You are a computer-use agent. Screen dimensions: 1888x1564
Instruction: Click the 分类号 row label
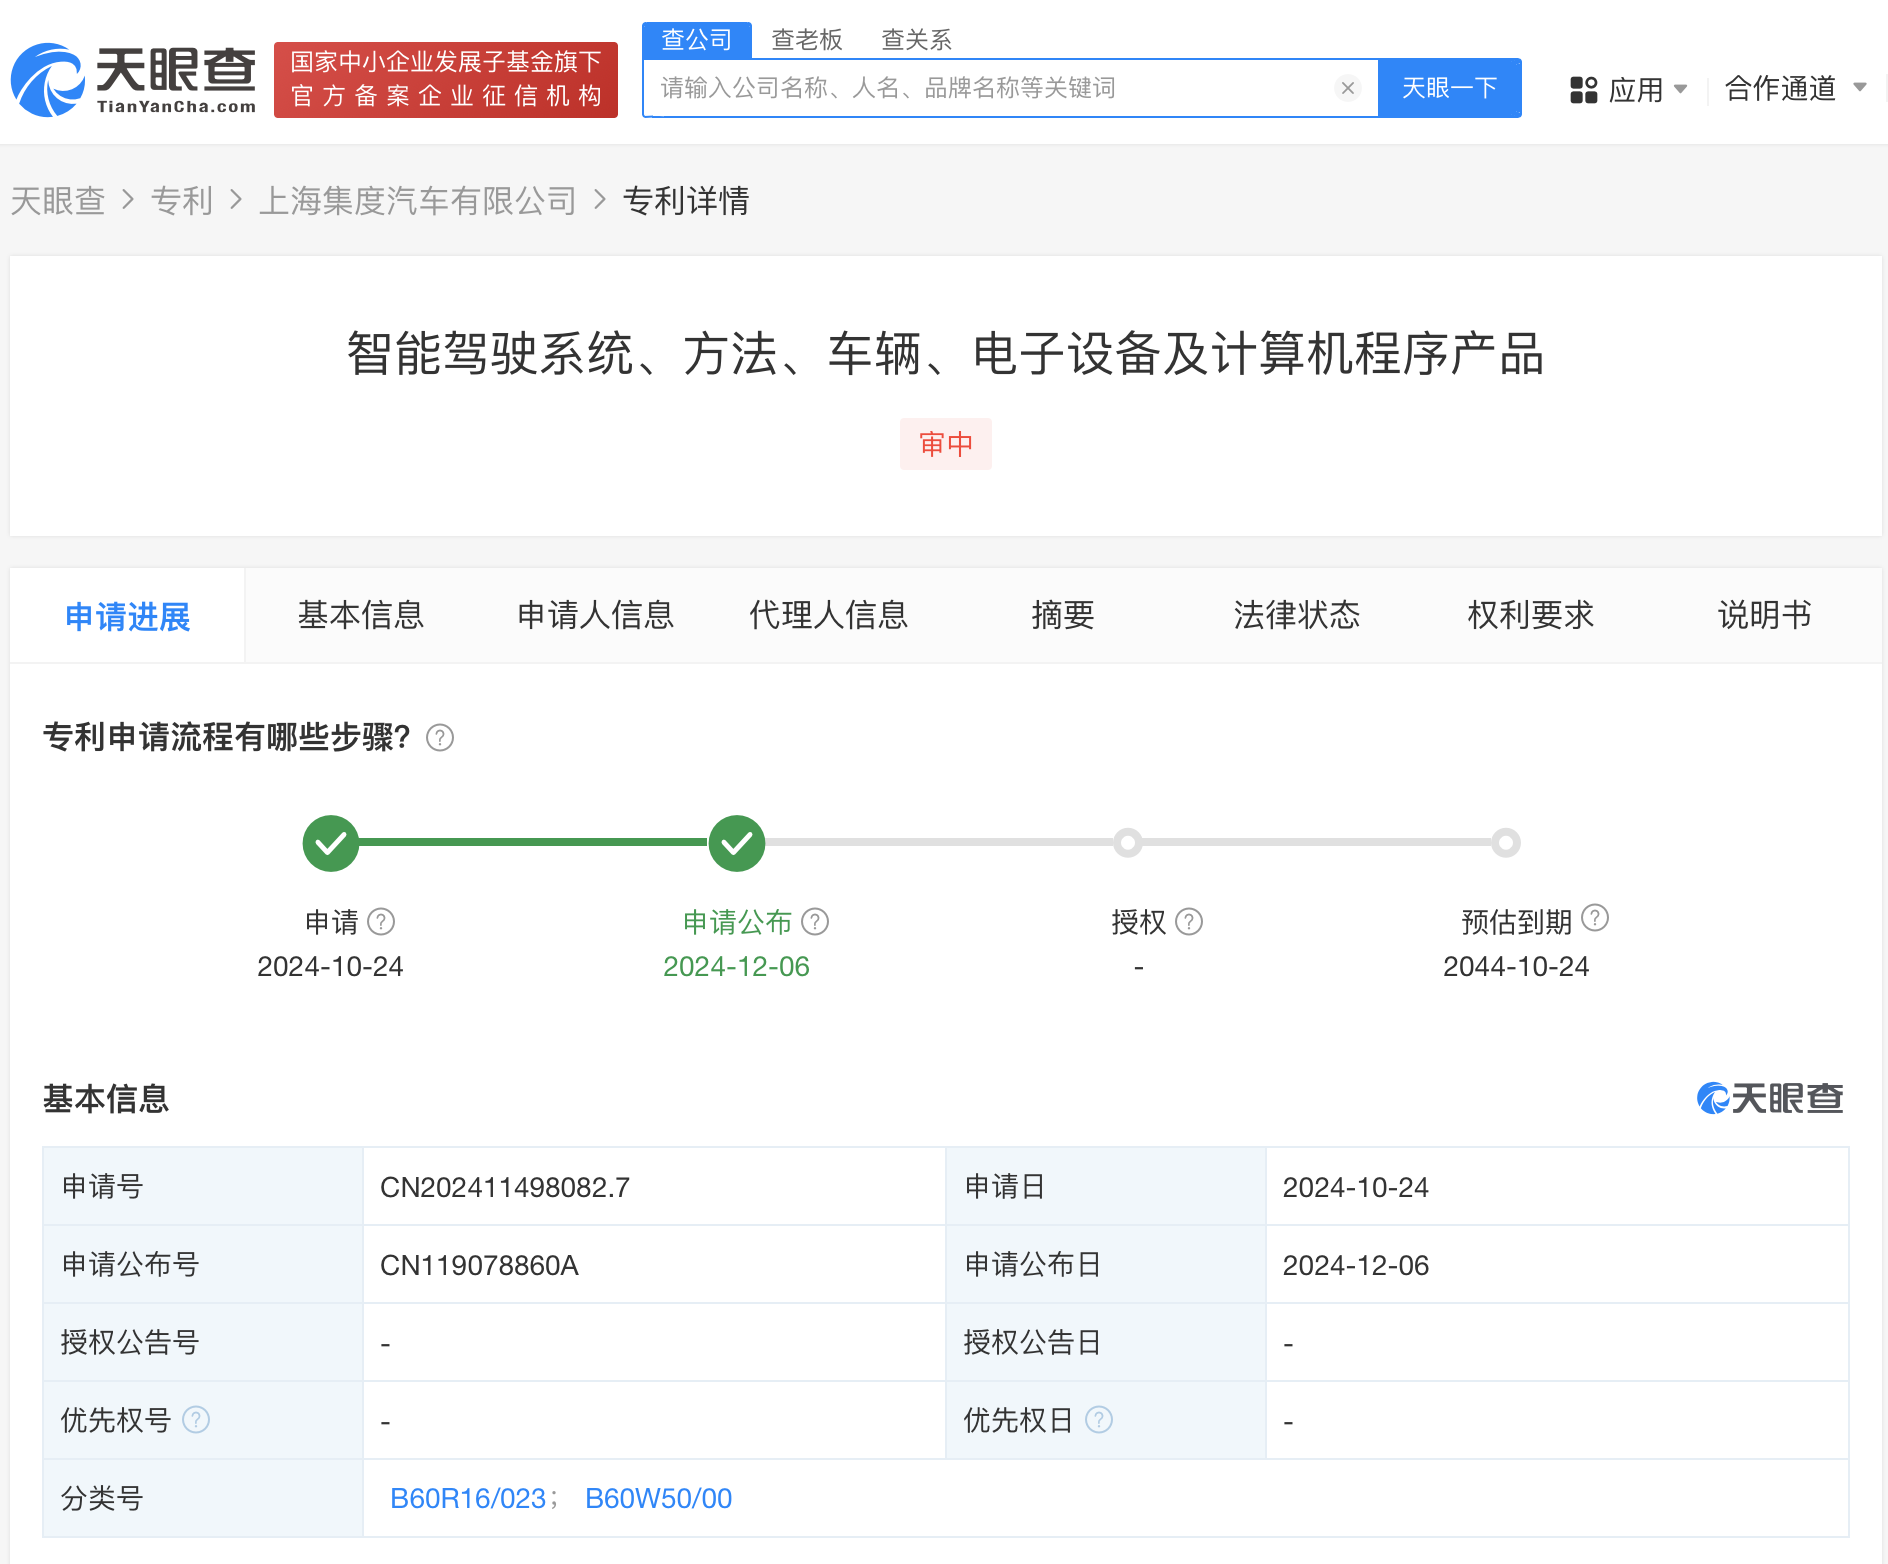tap(102, 1498)
